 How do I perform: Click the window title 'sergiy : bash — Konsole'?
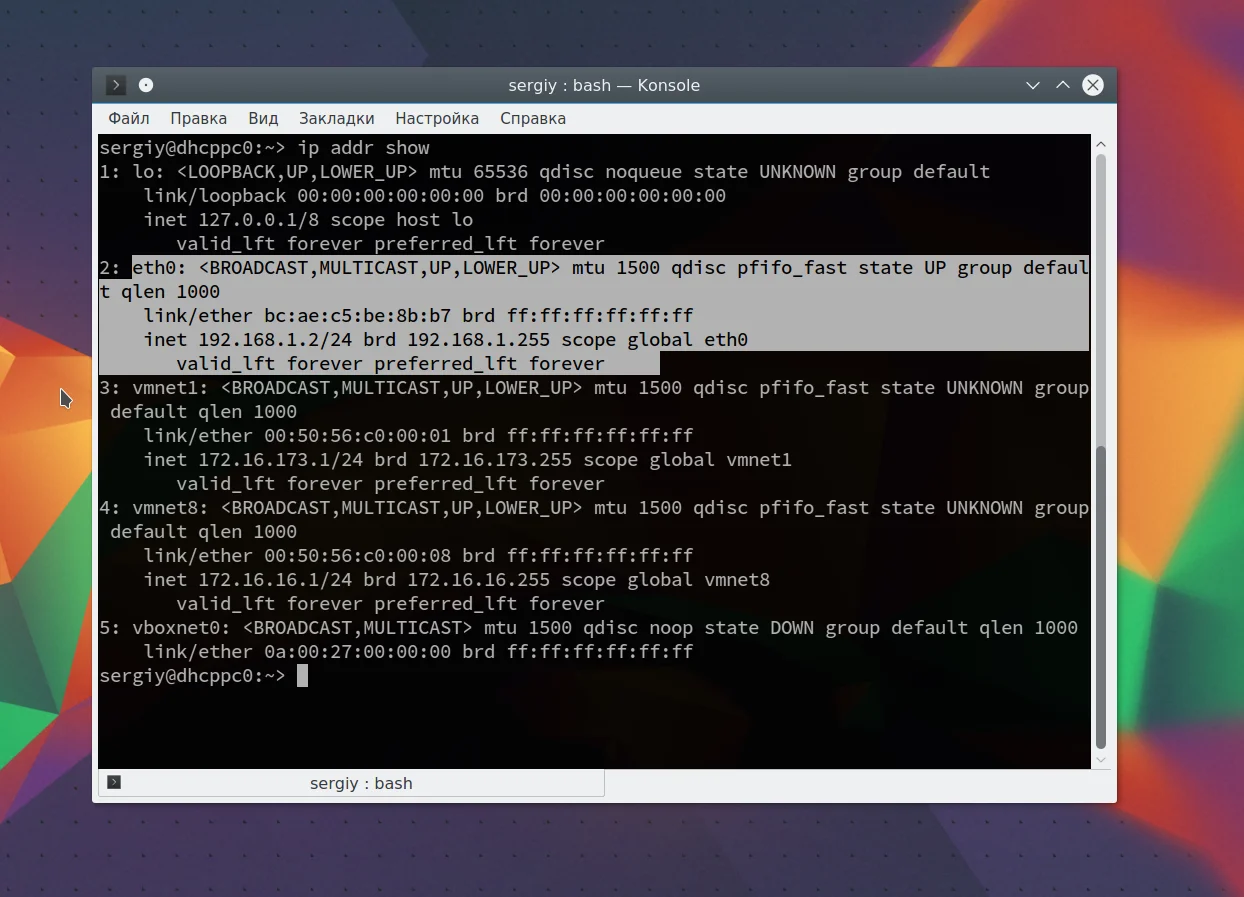[604, 85]
